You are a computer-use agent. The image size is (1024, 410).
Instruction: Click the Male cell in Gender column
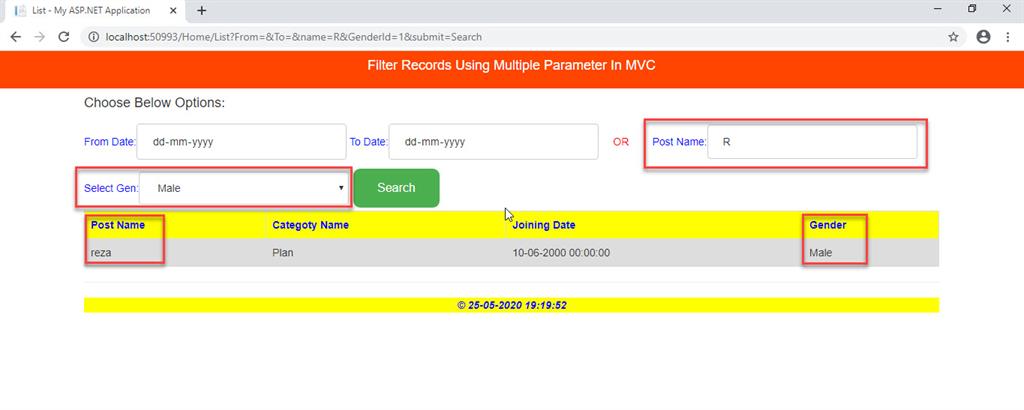[x=821, y=253]
